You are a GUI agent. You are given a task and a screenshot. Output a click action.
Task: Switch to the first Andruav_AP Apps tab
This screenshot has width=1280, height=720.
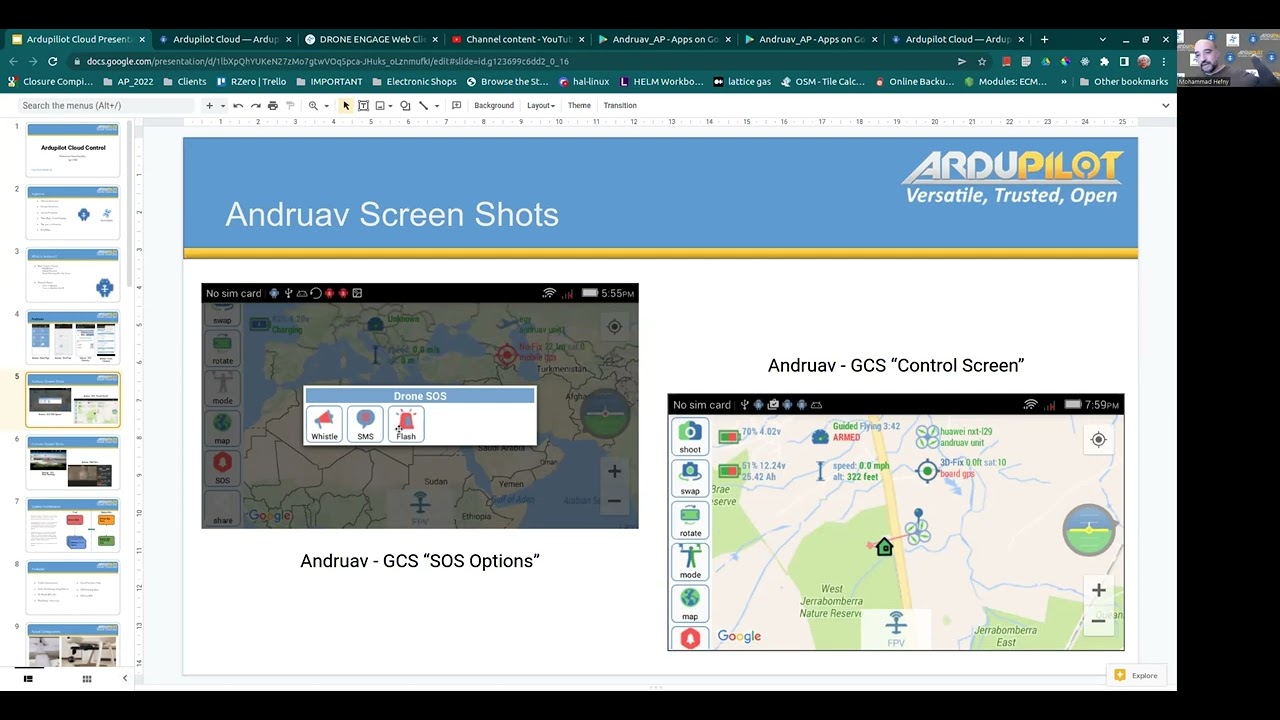pyautogui.click(x=665, y=39)
